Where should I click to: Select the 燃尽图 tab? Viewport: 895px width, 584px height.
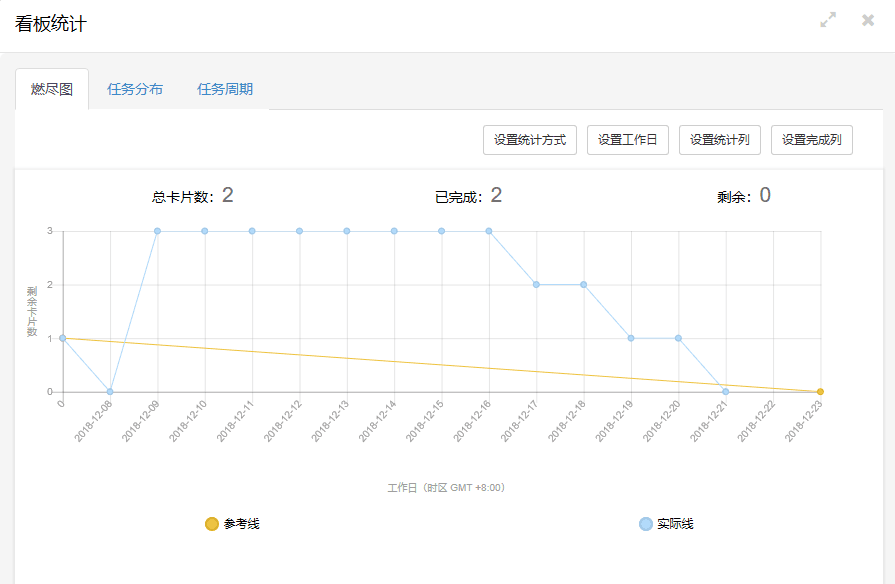[x=52, y=89]
